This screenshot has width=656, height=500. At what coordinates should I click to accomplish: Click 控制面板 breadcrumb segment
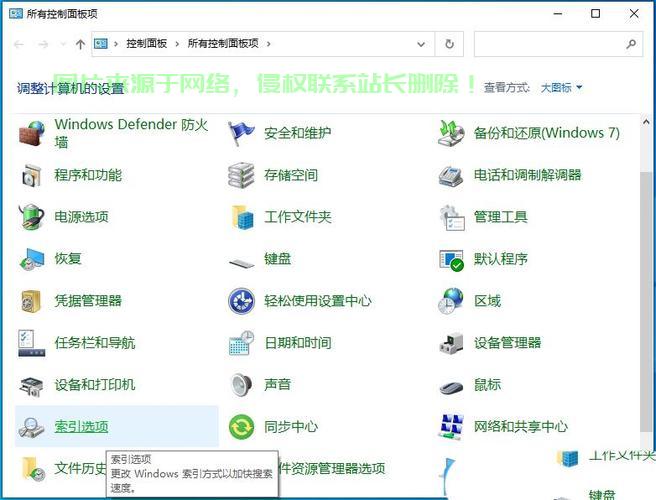point(146,44)
